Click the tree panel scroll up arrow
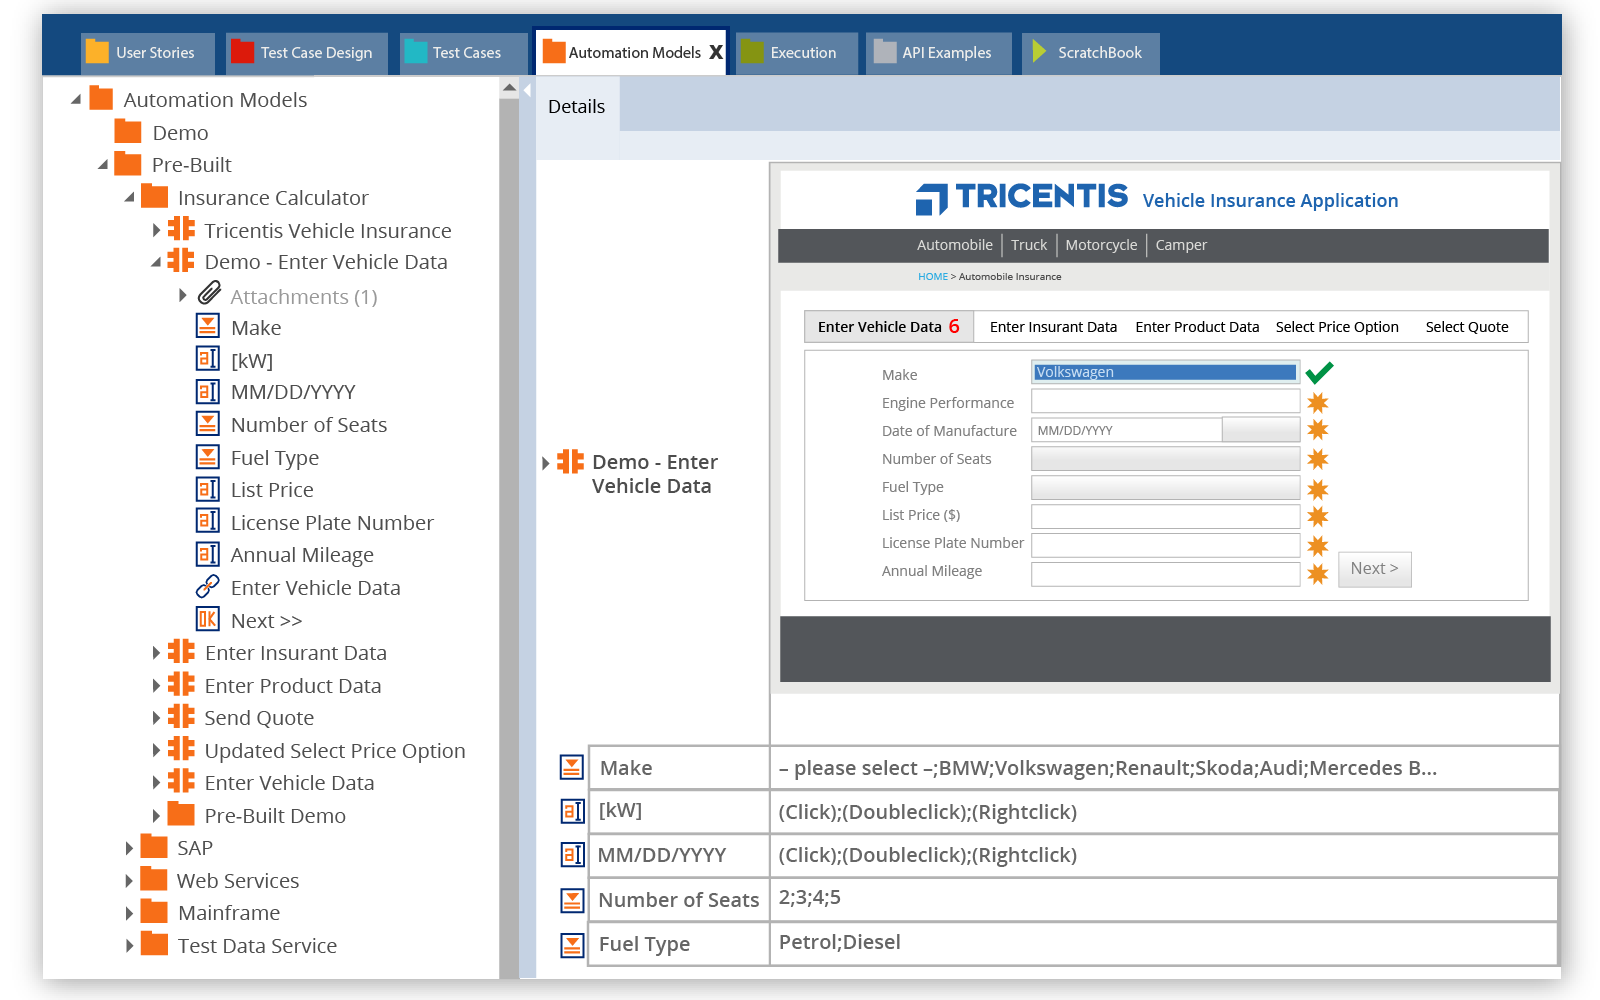The width and height of the screenshot is (1600, 1000). (x=509, y=88)
